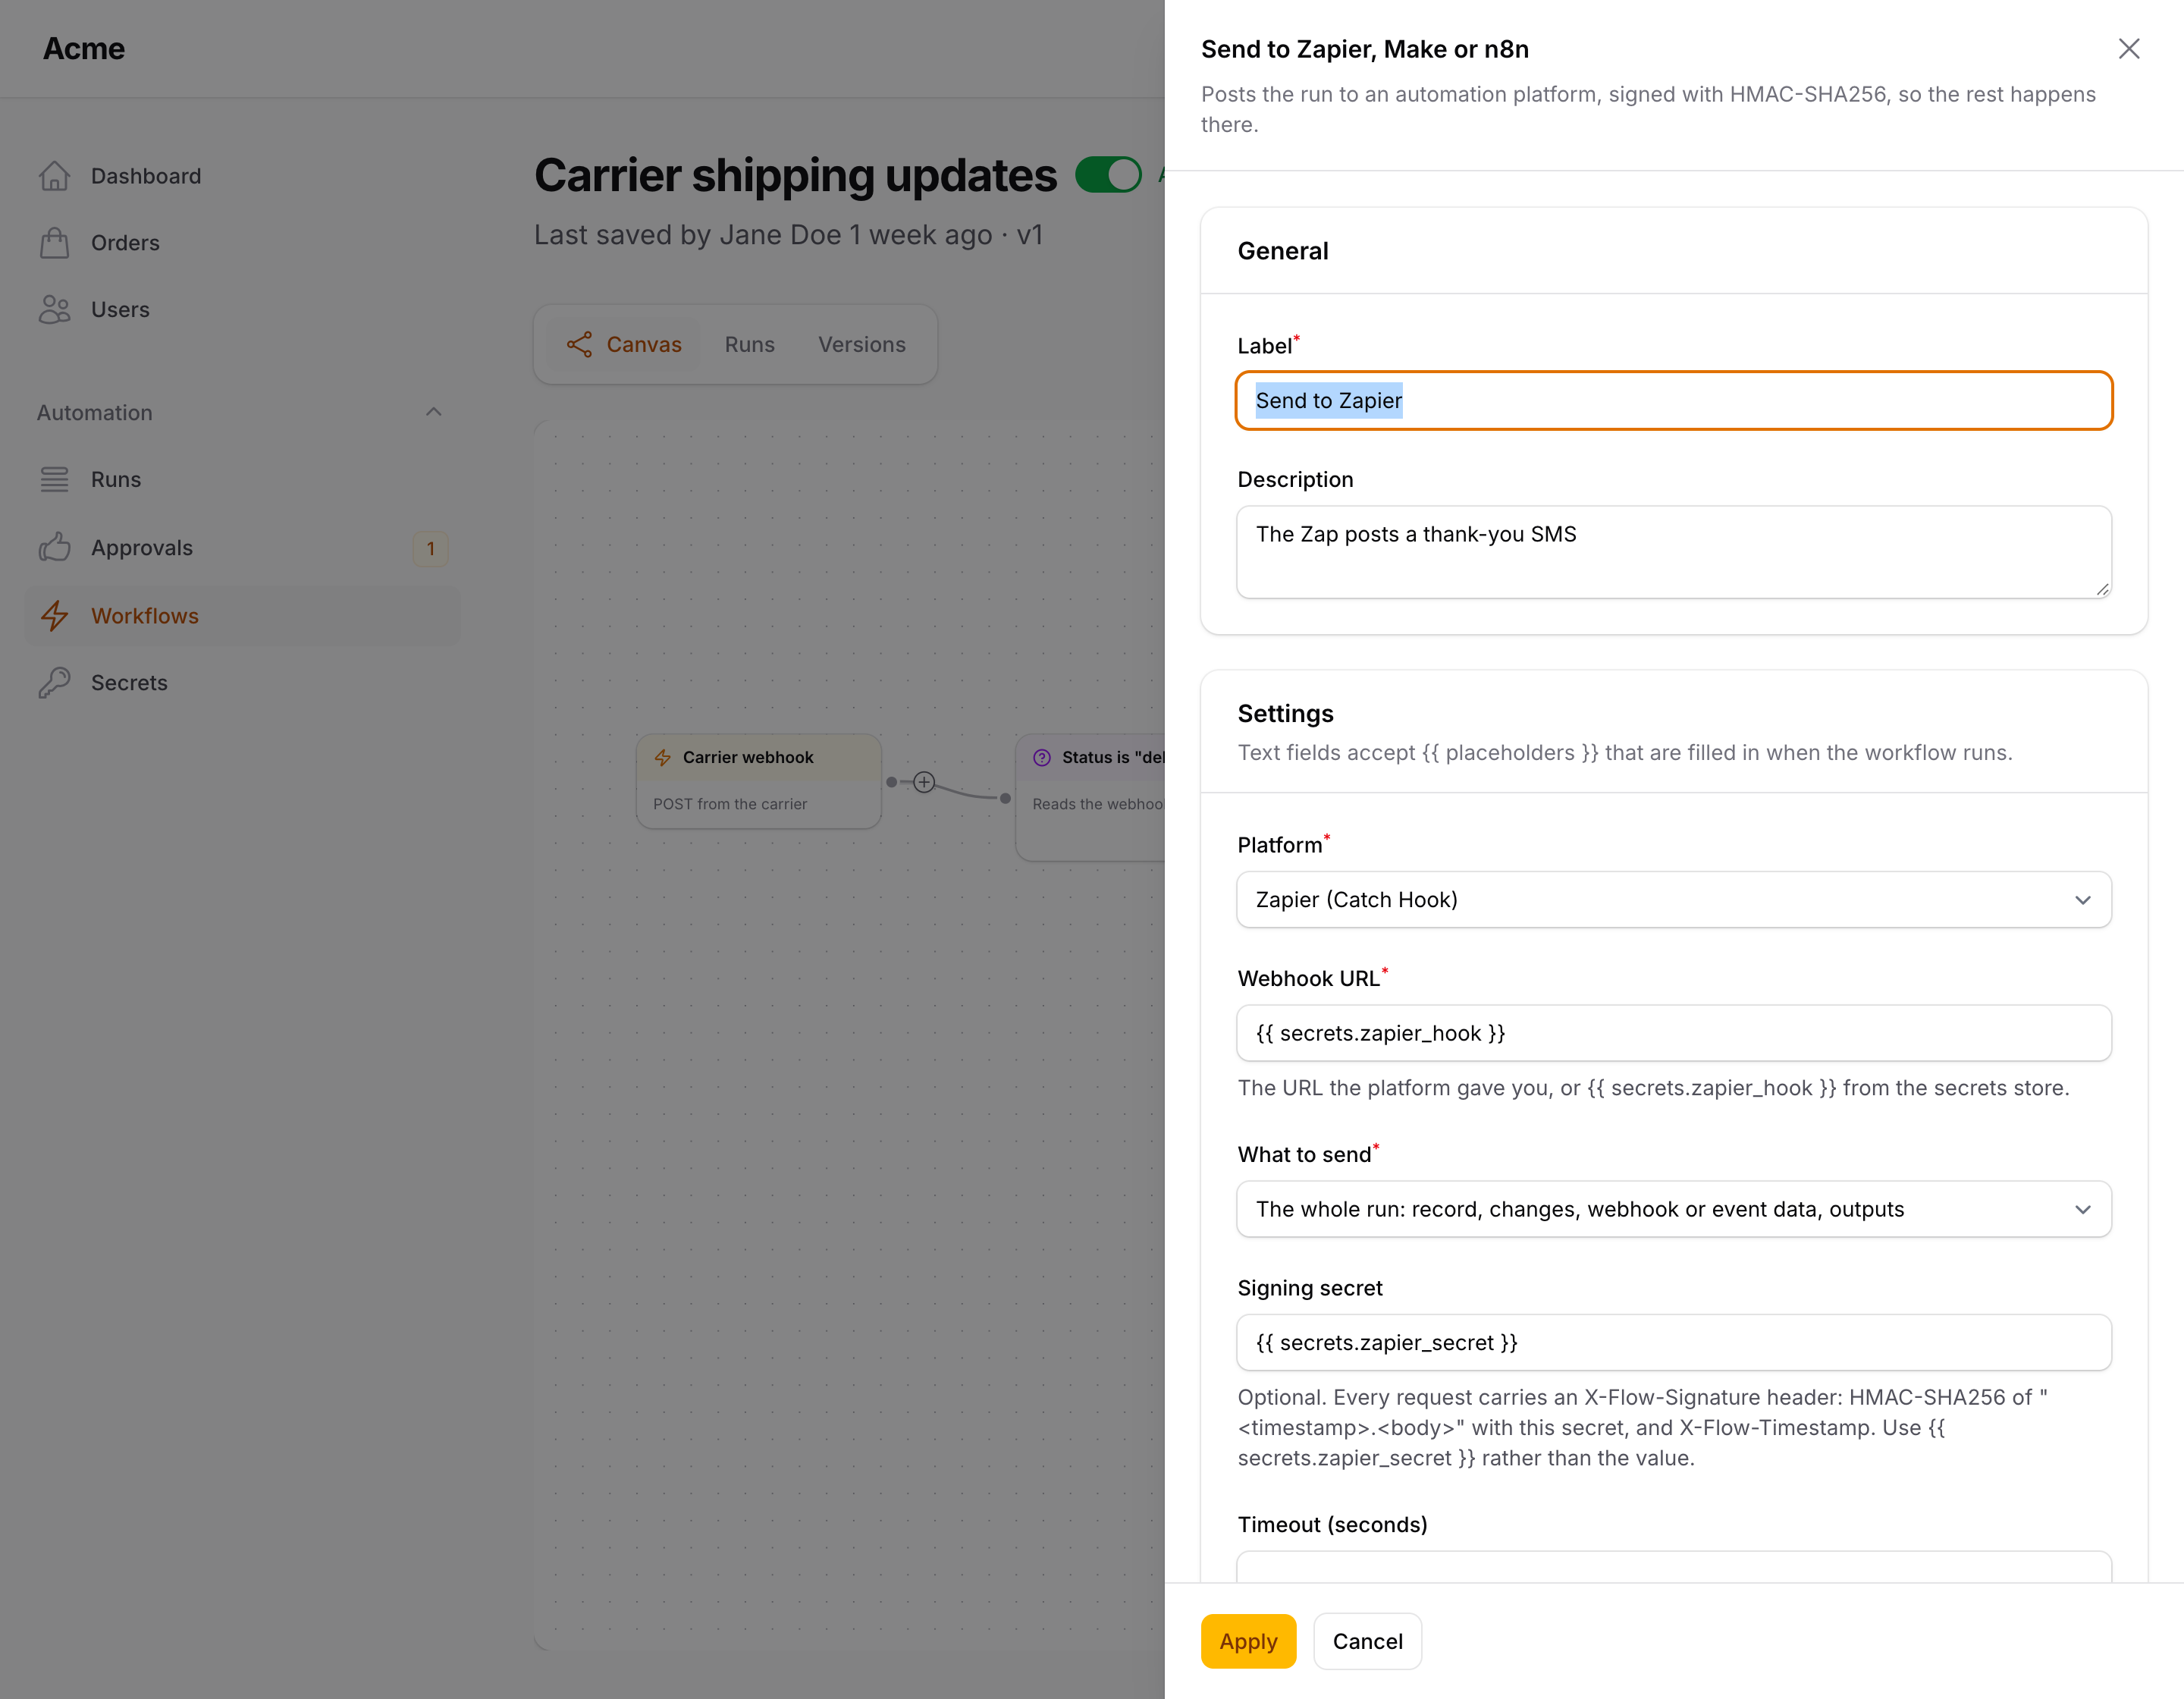The width and height of the screenshot is (2184, 1699).
Task: Click the Signing secret field
Action: (1674, 1343)
